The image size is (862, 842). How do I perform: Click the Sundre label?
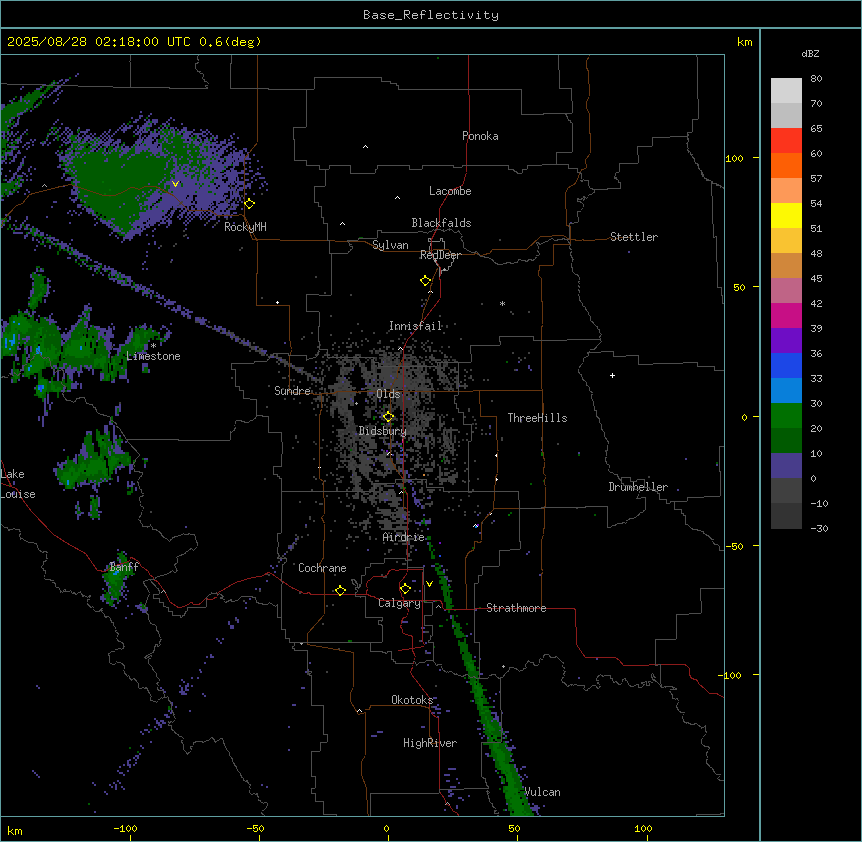coord(292,391)
